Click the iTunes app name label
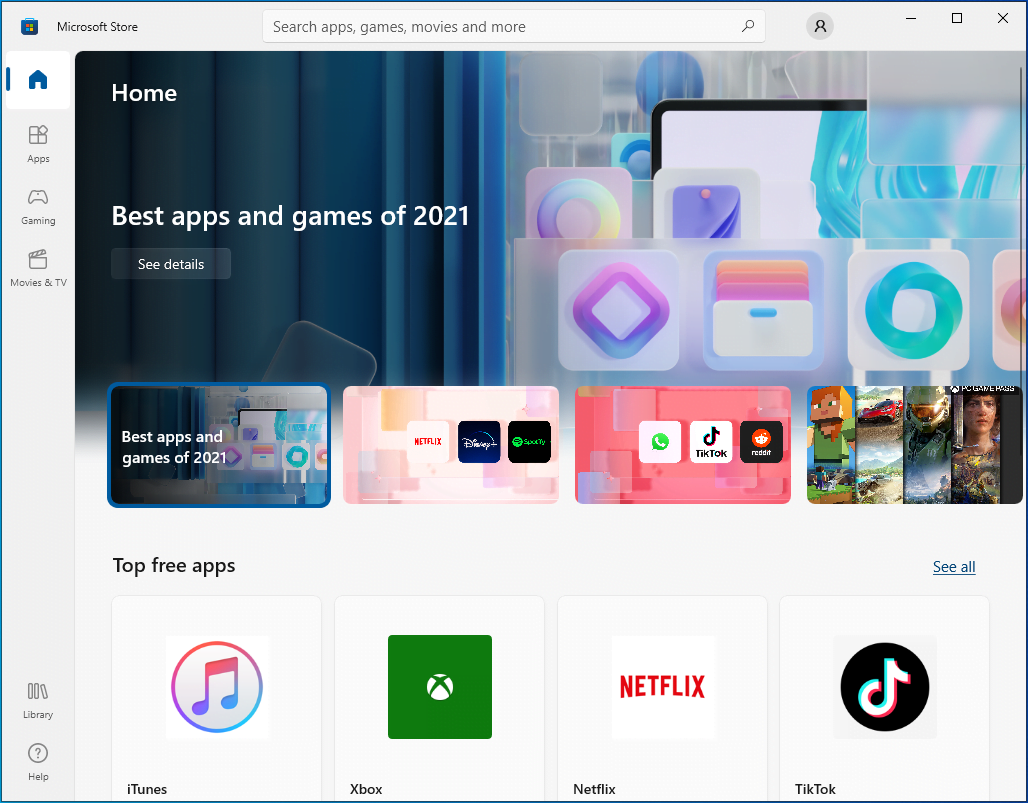Screen dimensions: 1028x803 (x=147, y=789)
